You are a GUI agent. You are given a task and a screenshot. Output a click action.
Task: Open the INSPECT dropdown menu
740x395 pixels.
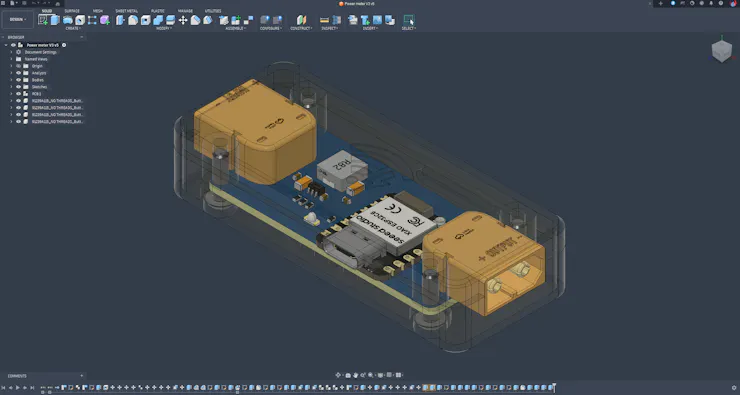coord(330,28)
